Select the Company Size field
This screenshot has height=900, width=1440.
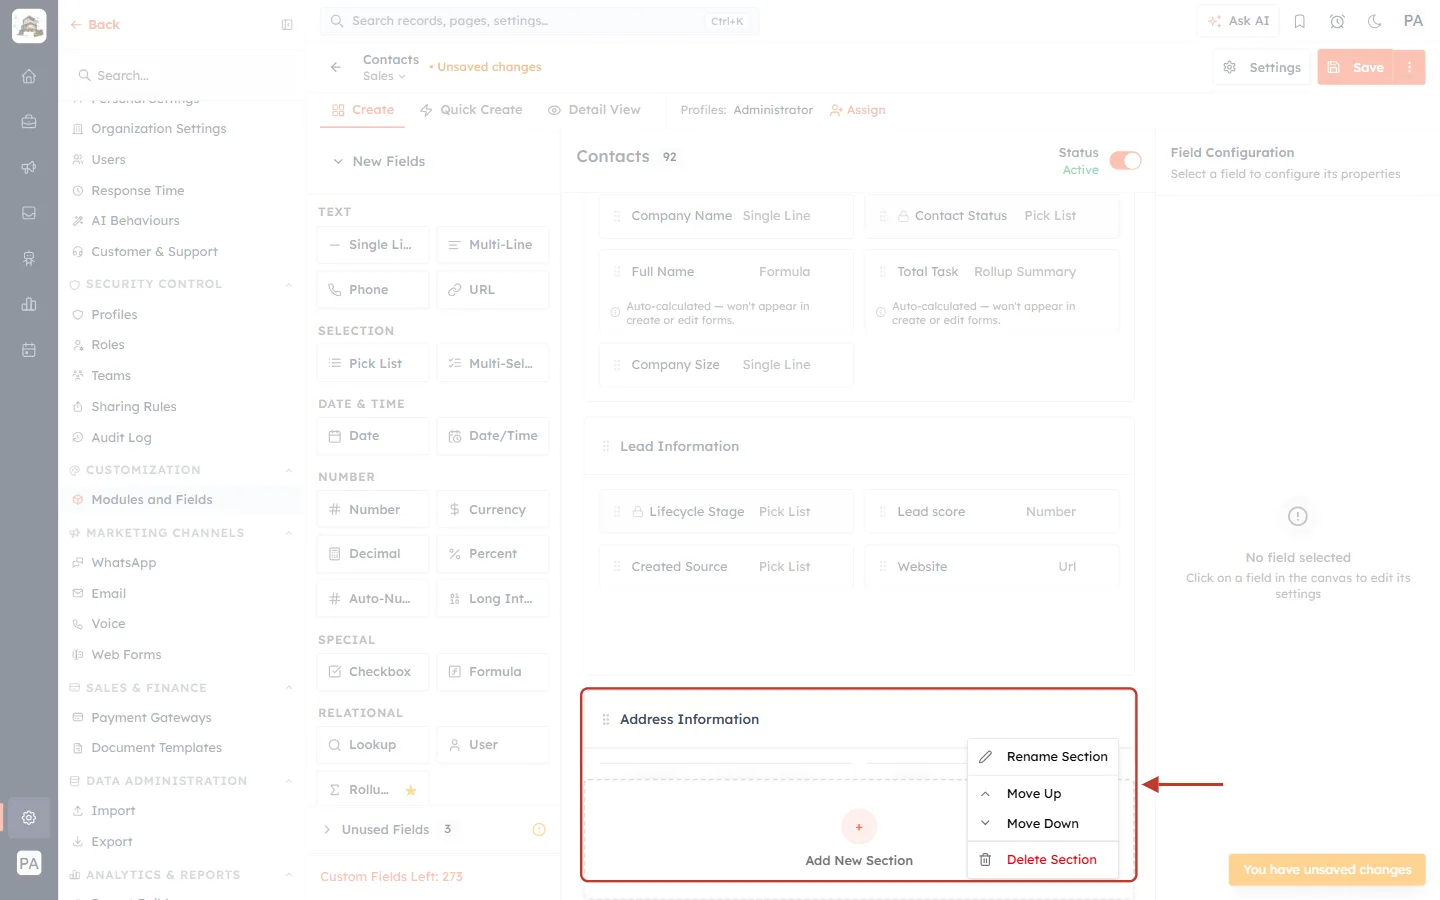coord(726,365)
